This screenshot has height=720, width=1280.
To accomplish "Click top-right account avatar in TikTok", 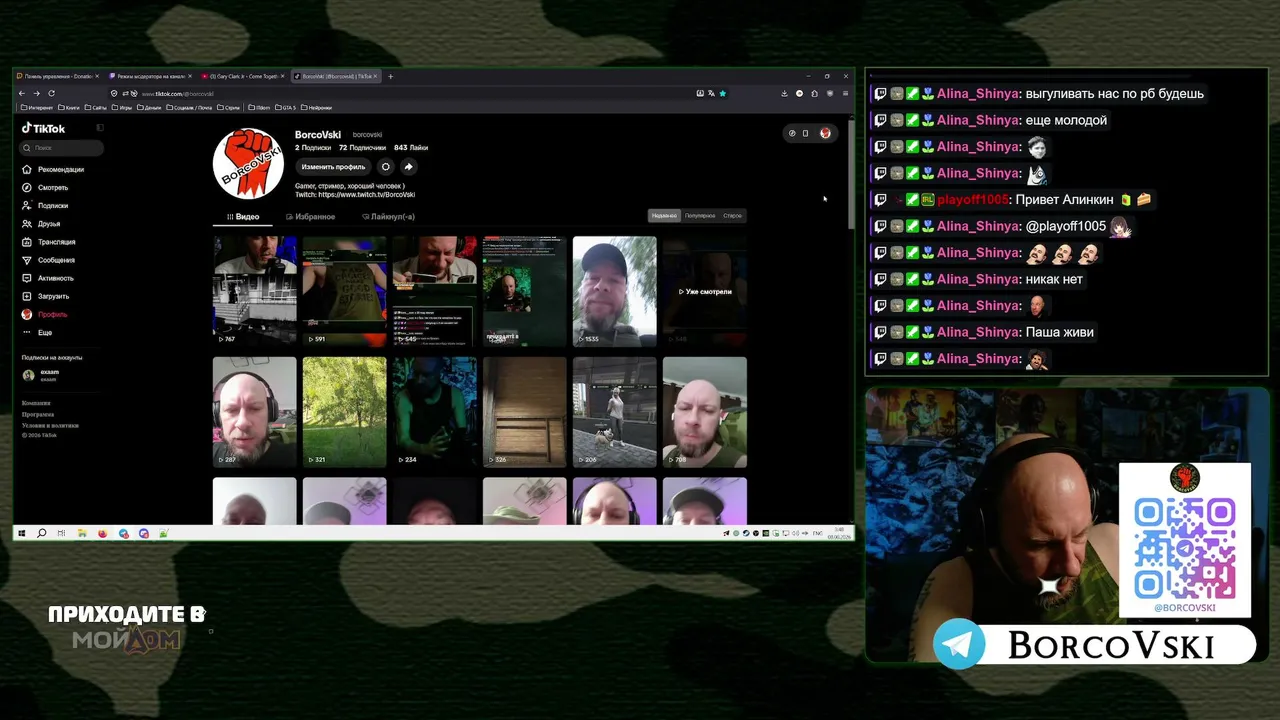I will click(825, 133).
